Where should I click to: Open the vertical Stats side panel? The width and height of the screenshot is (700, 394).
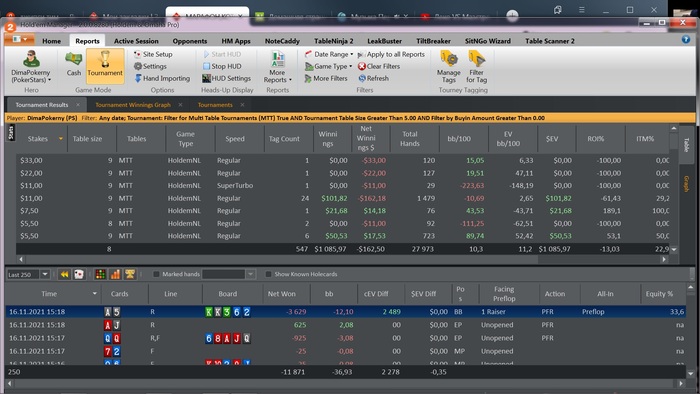11,133
